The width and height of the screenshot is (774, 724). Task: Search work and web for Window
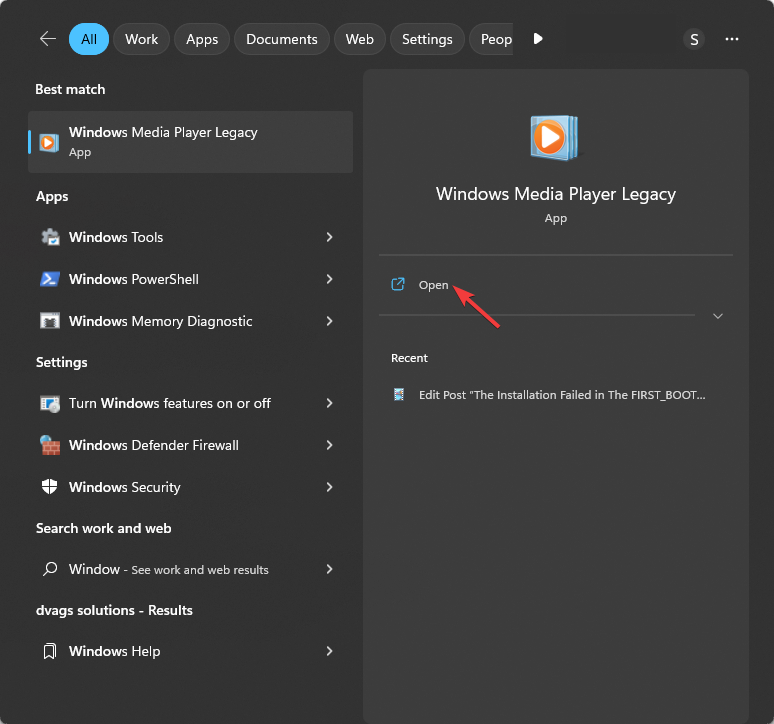point(191,569)
